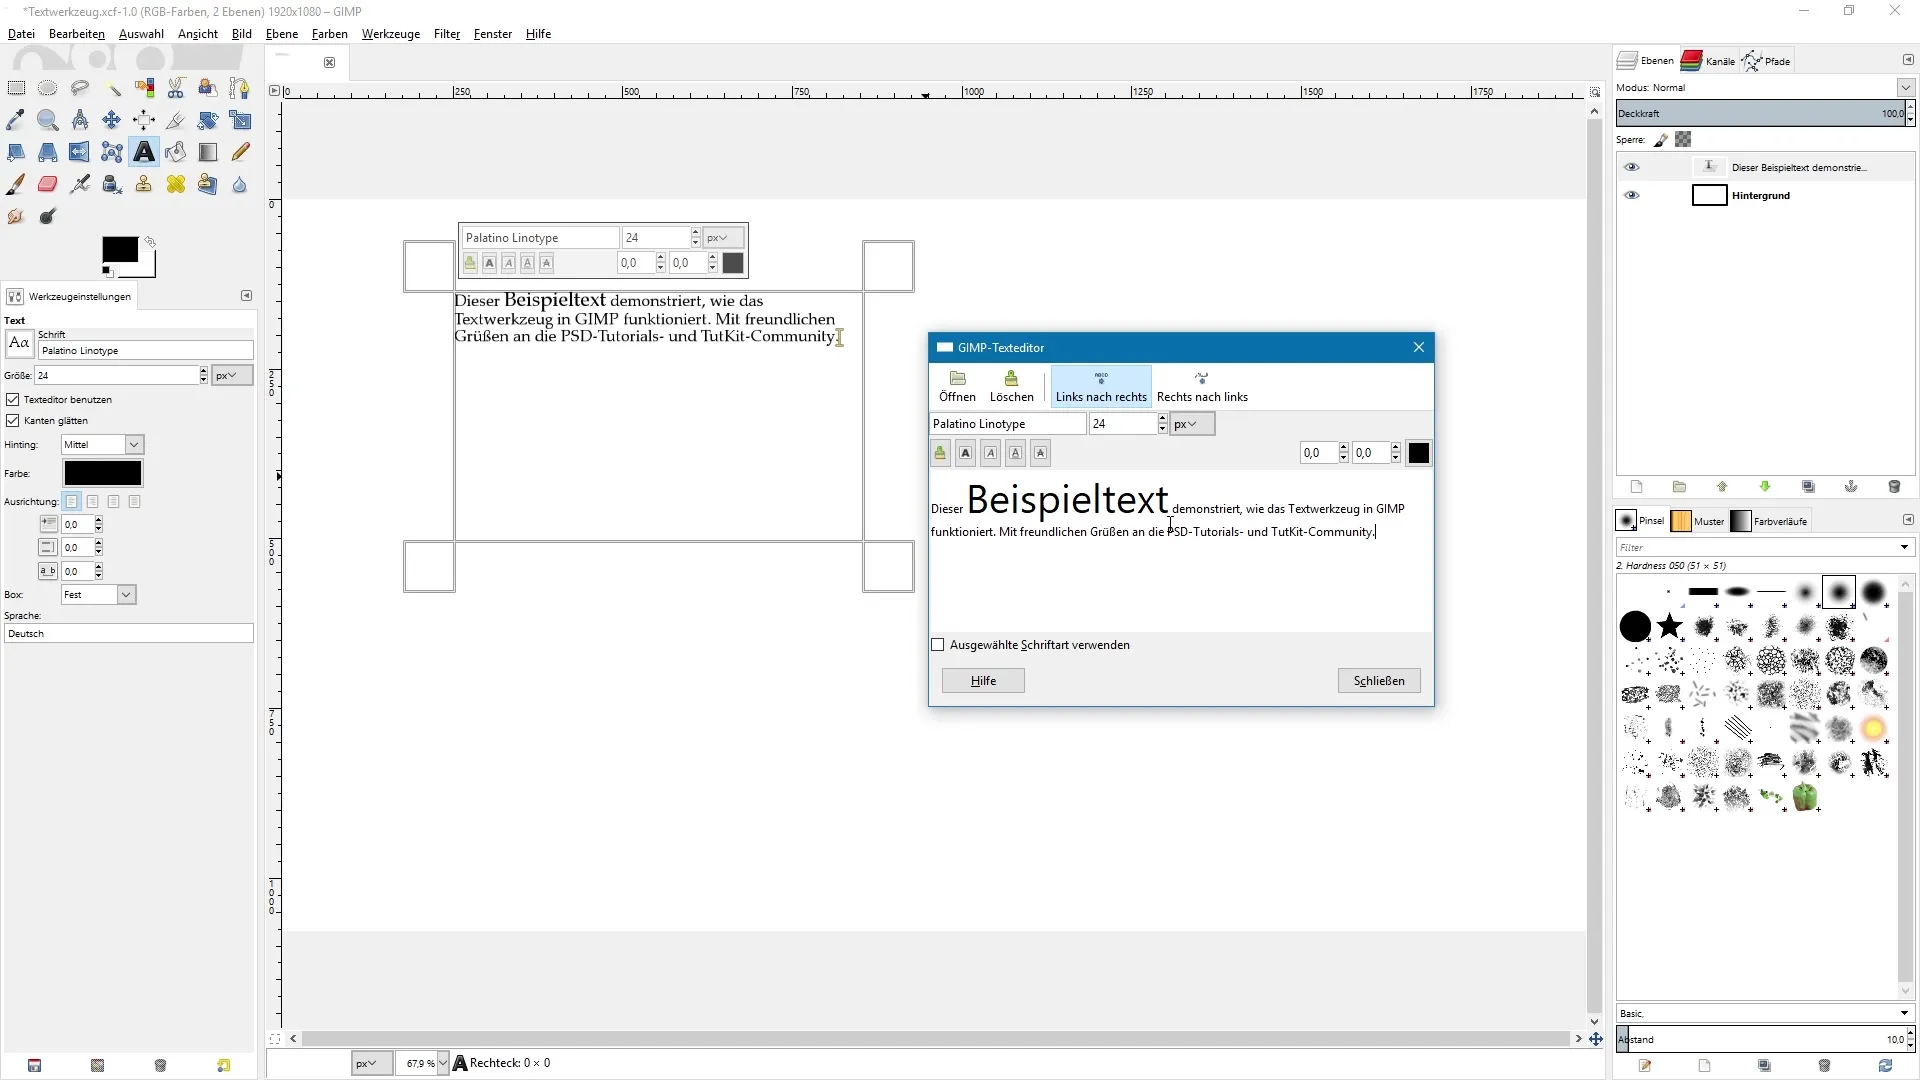1920x1080 pixels.
Task: Select Links nach rechts text direction
Action: coord(1101,387)
